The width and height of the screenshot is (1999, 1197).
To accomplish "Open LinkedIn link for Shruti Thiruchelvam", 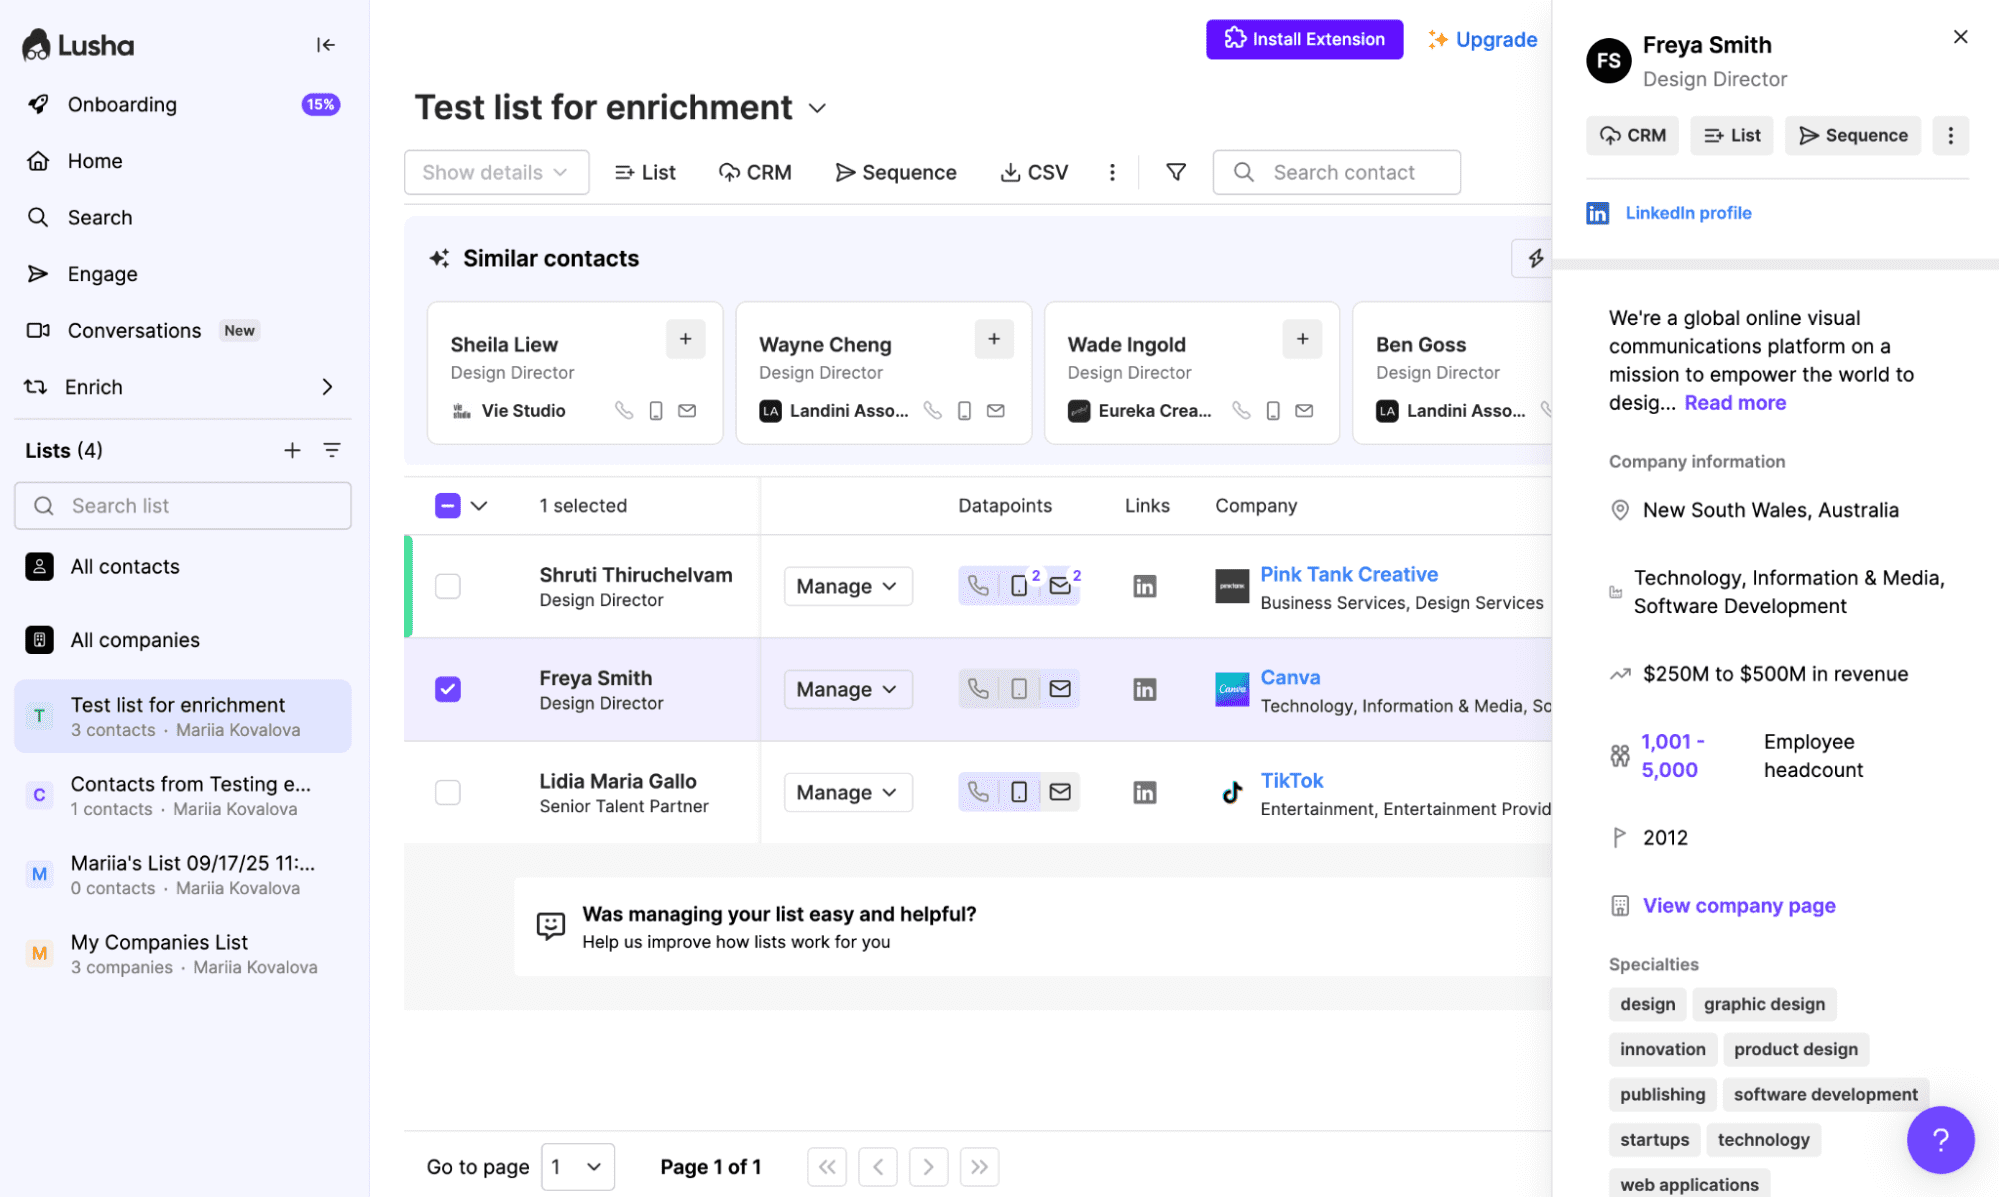I will click(x=1144, y=586).
